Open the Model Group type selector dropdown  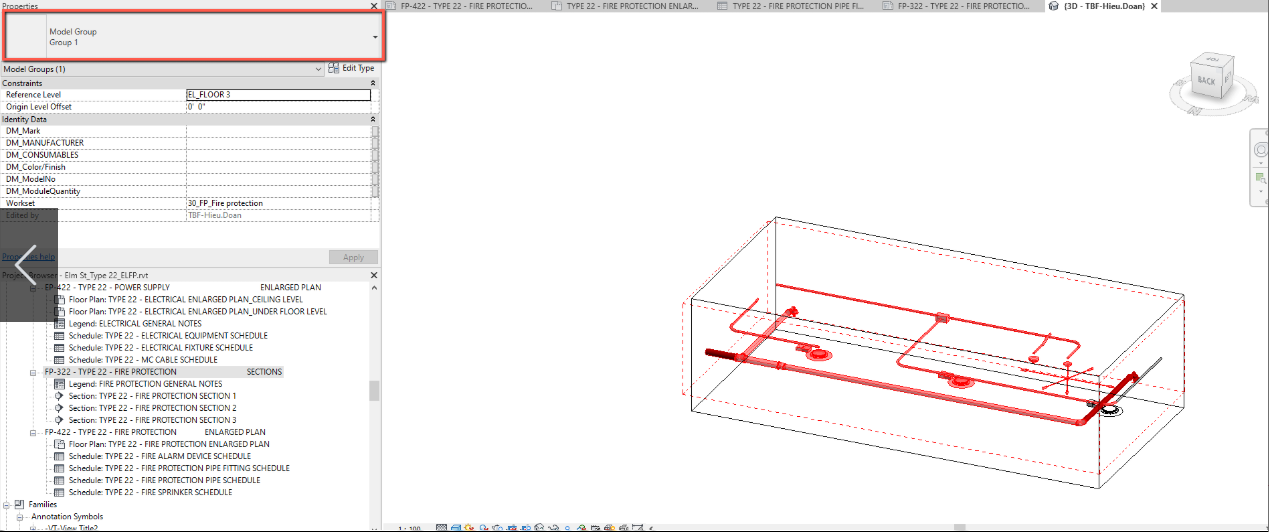pyautogui.click(x=375, y=37)
